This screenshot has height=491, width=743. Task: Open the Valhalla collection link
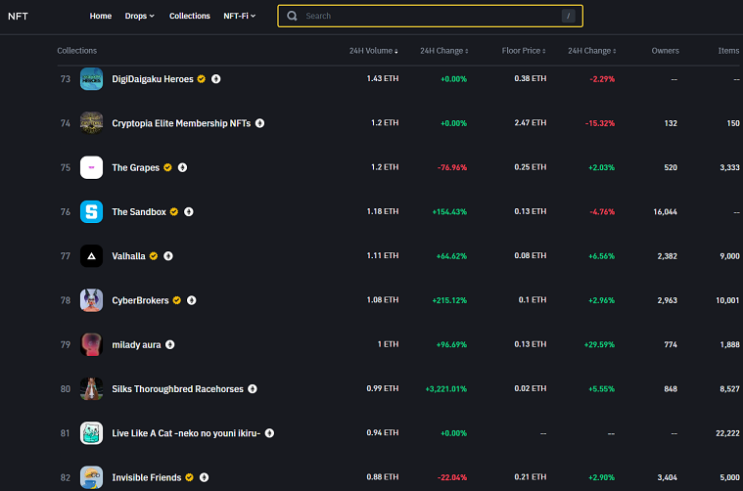(x=128, y=256)
